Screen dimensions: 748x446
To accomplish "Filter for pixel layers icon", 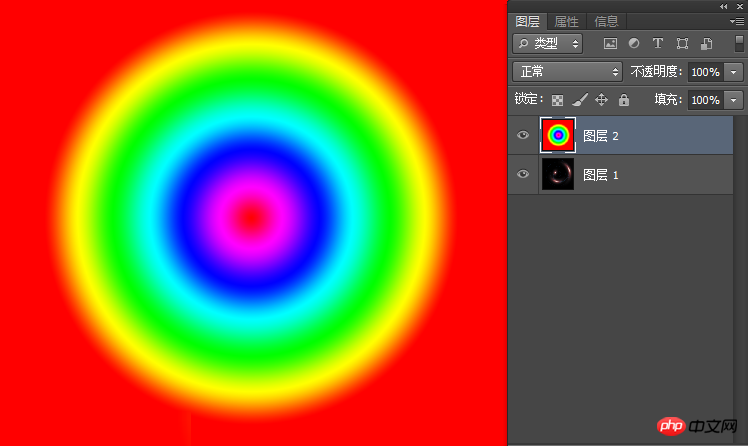I will [610, 44].
